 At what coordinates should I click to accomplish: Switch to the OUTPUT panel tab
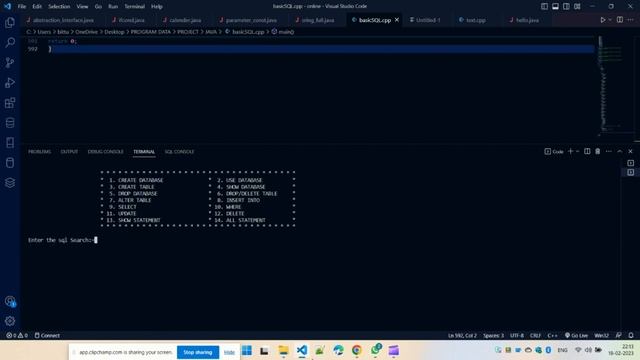pyautogui.click(x=69, y=151)
